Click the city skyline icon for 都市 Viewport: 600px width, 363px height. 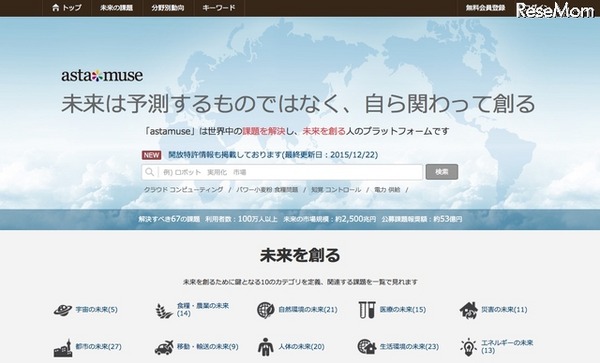(x=63, y=347)
